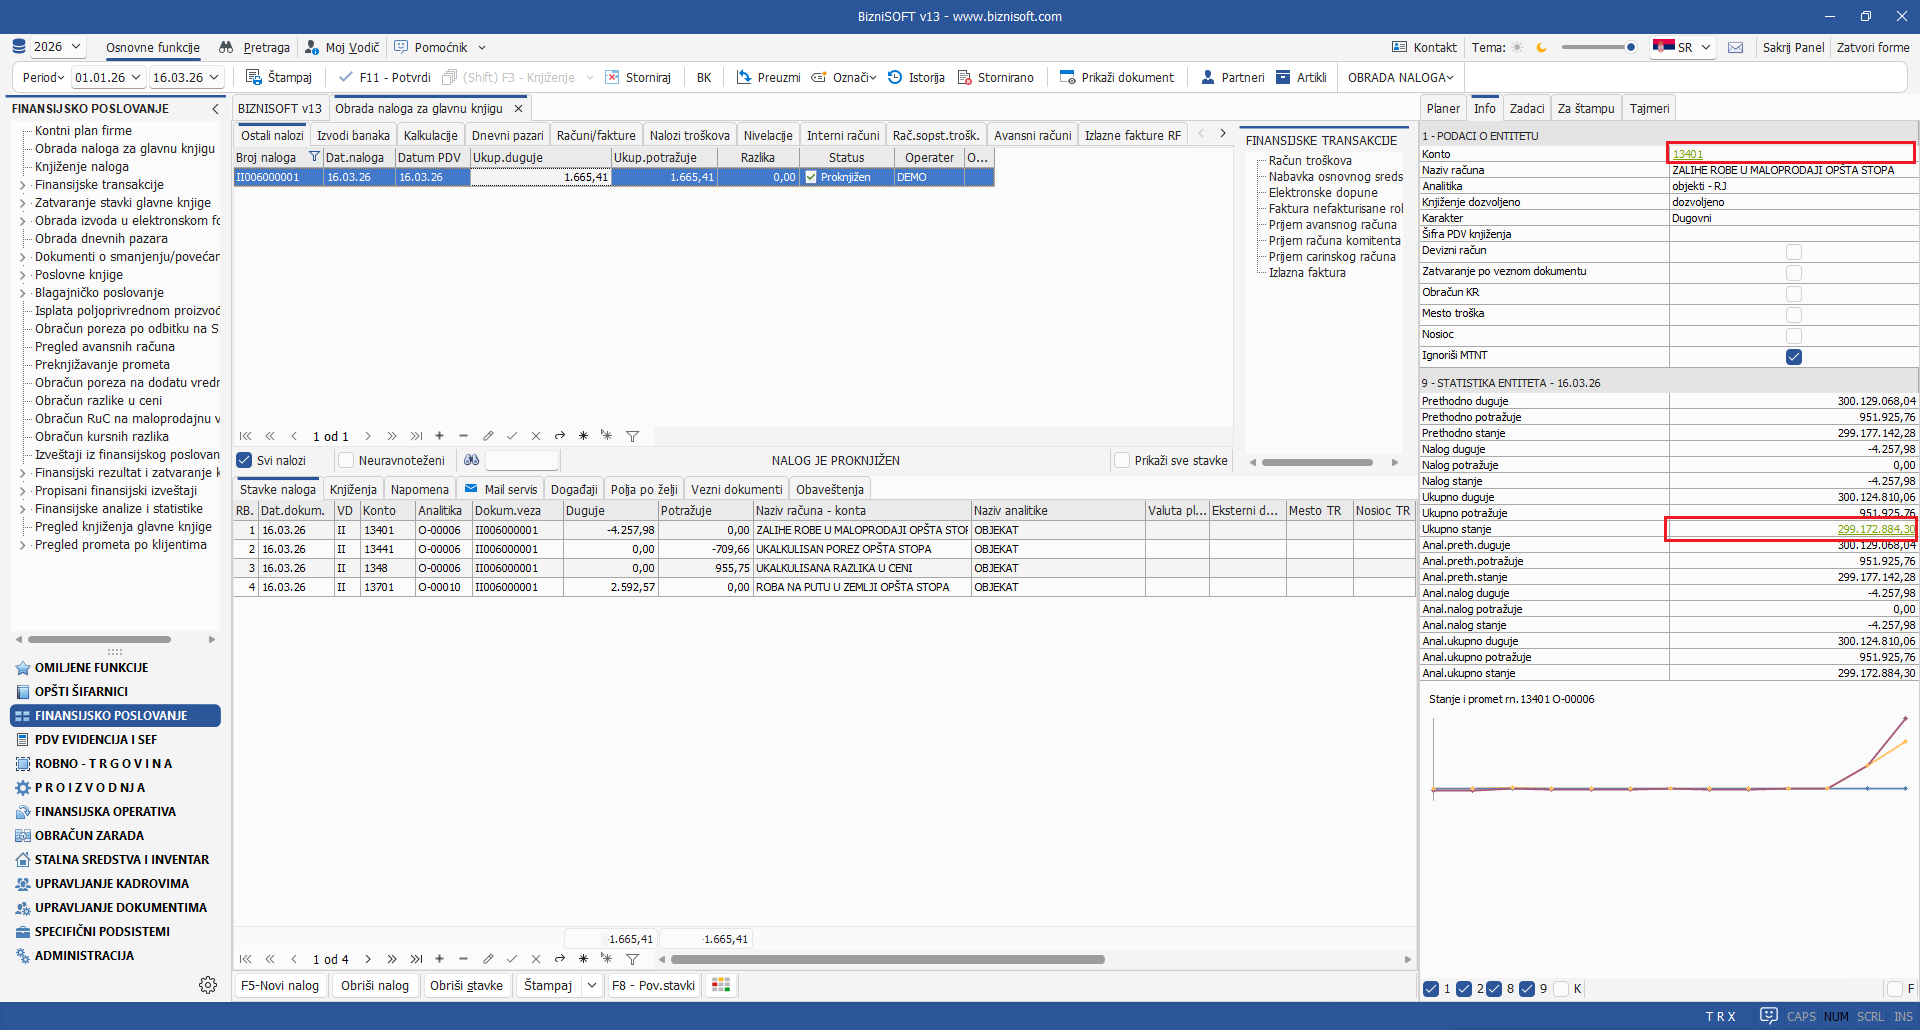The height and width of the screenshot is (1030, 1920).
Task: Open the Vezni dokumenti tab
Action: (736, 489)
